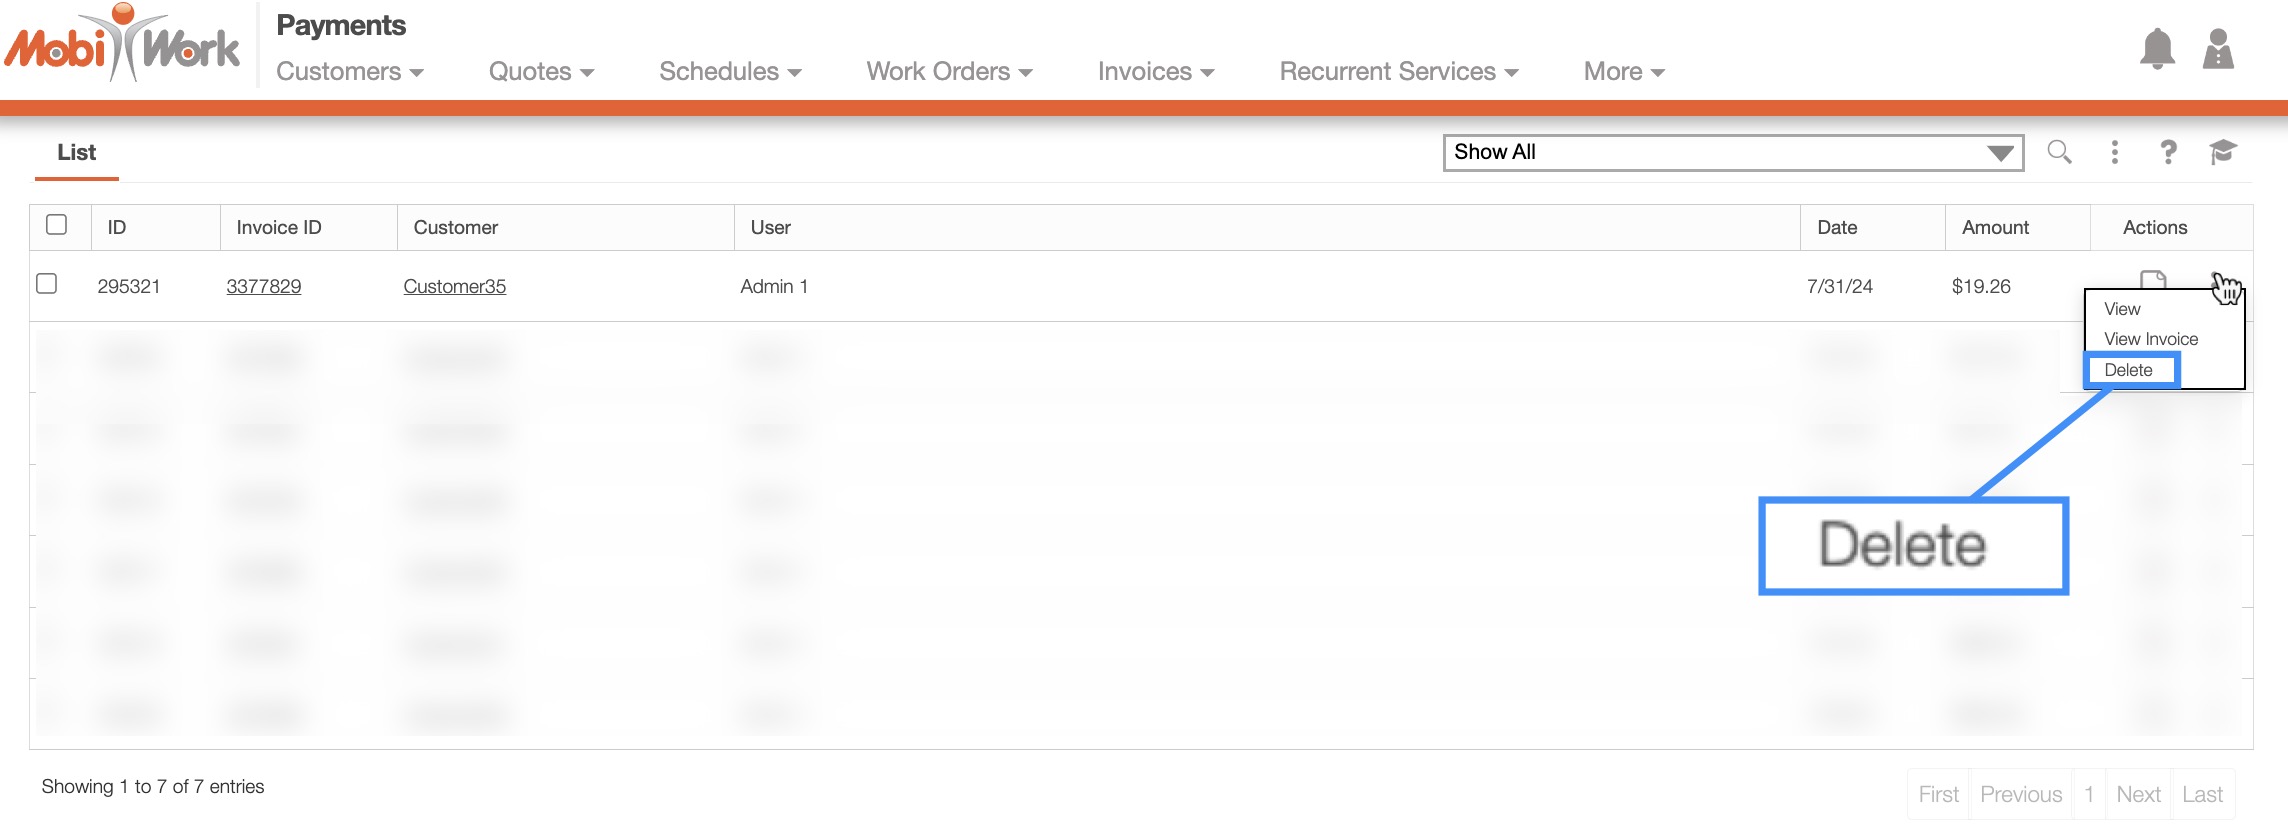This screenshot has height=838, width=2288.
Task: Click the search magnifier icon
Action: 2059,152
